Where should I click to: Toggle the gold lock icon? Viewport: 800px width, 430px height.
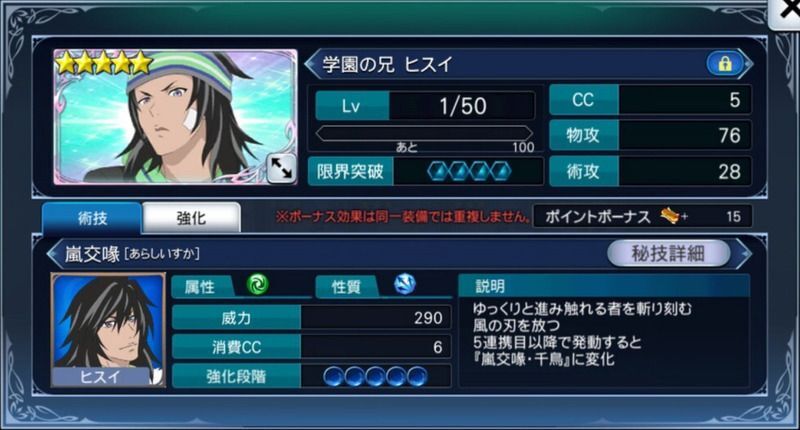pyautogui.click(x=724, y=64)
